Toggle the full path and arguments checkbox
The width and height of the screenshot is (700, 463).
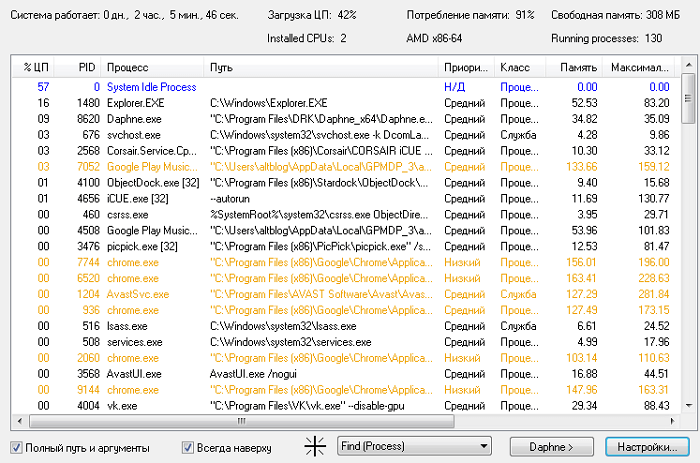pos(16,447)
